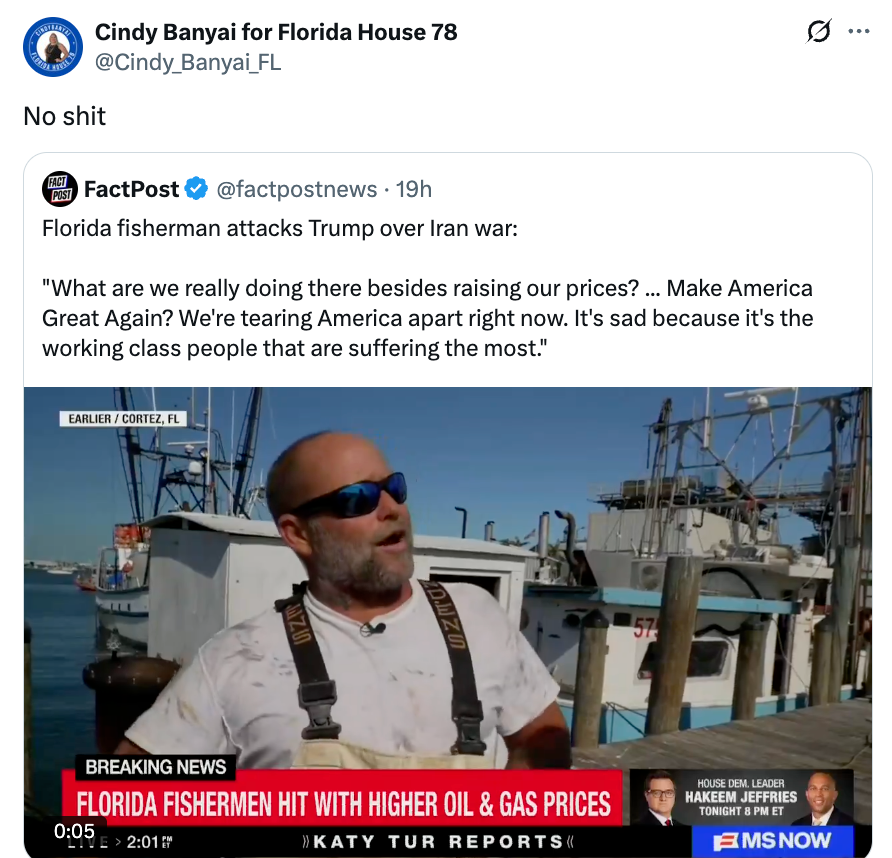Open the three-dot more options menu

tap(859, 32)
